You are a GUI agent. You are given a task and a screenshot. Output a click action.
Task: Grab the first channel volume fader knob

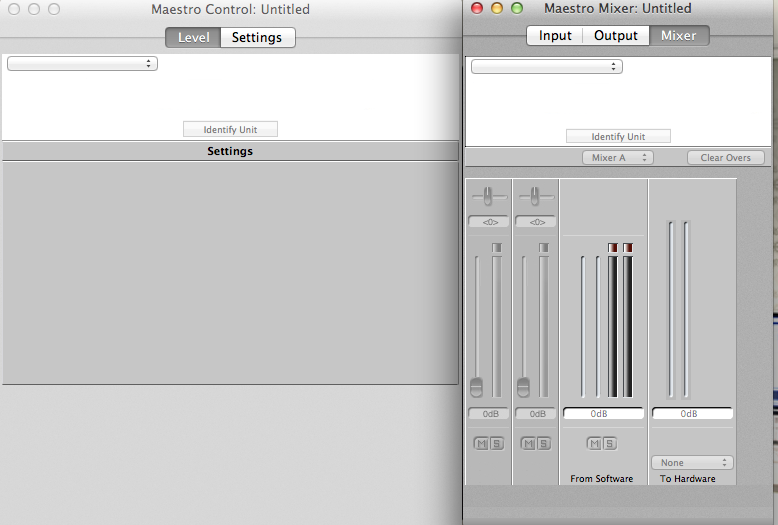pyautogui.click(x=476, y=388)
